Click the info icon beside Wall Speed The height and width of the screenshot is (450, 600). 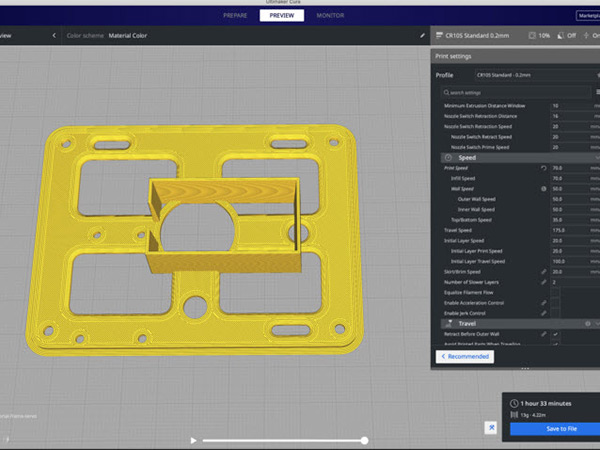[x=544, y=188]
